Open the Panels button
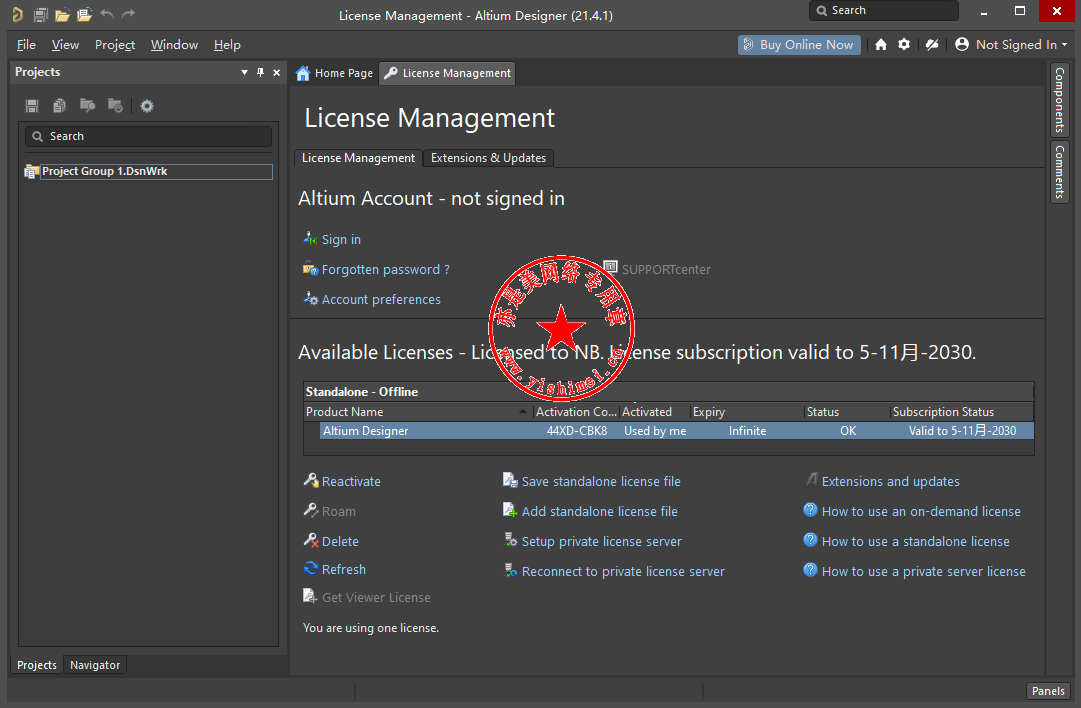Viewport: 1081px width, 708px height. pyautogui.click(x=1048, y=691)
